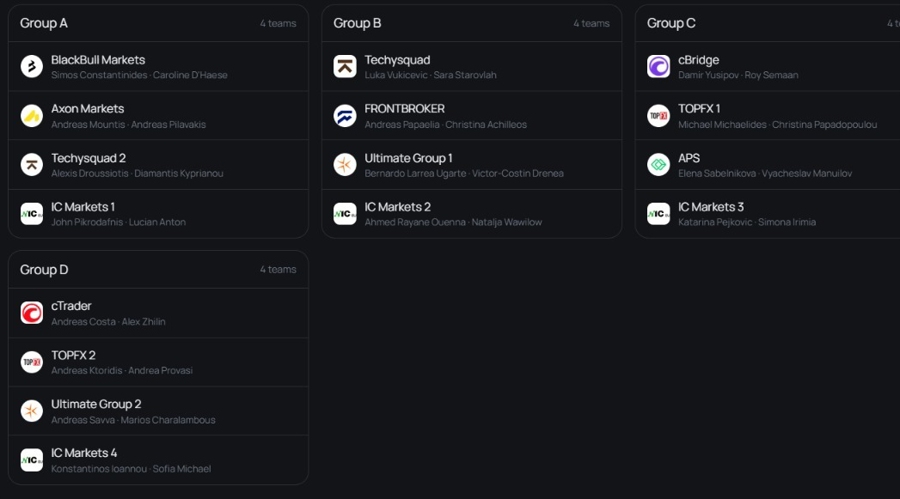Click players Simos Constantinides · Caroline D'Haese

[139, 75]
